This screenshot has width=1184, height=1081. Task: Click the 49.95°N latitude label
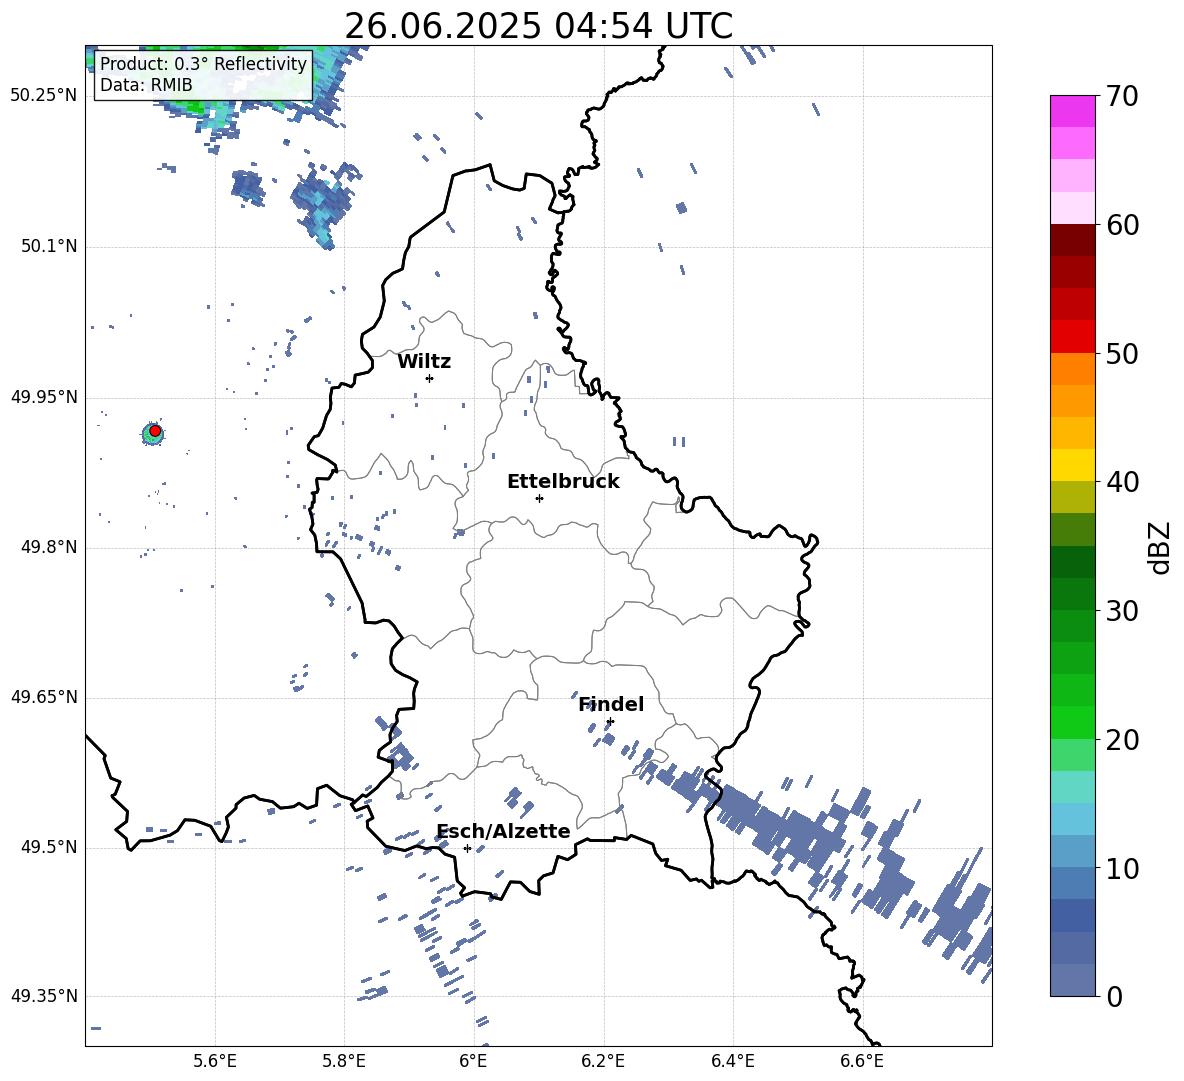[44, 397]
